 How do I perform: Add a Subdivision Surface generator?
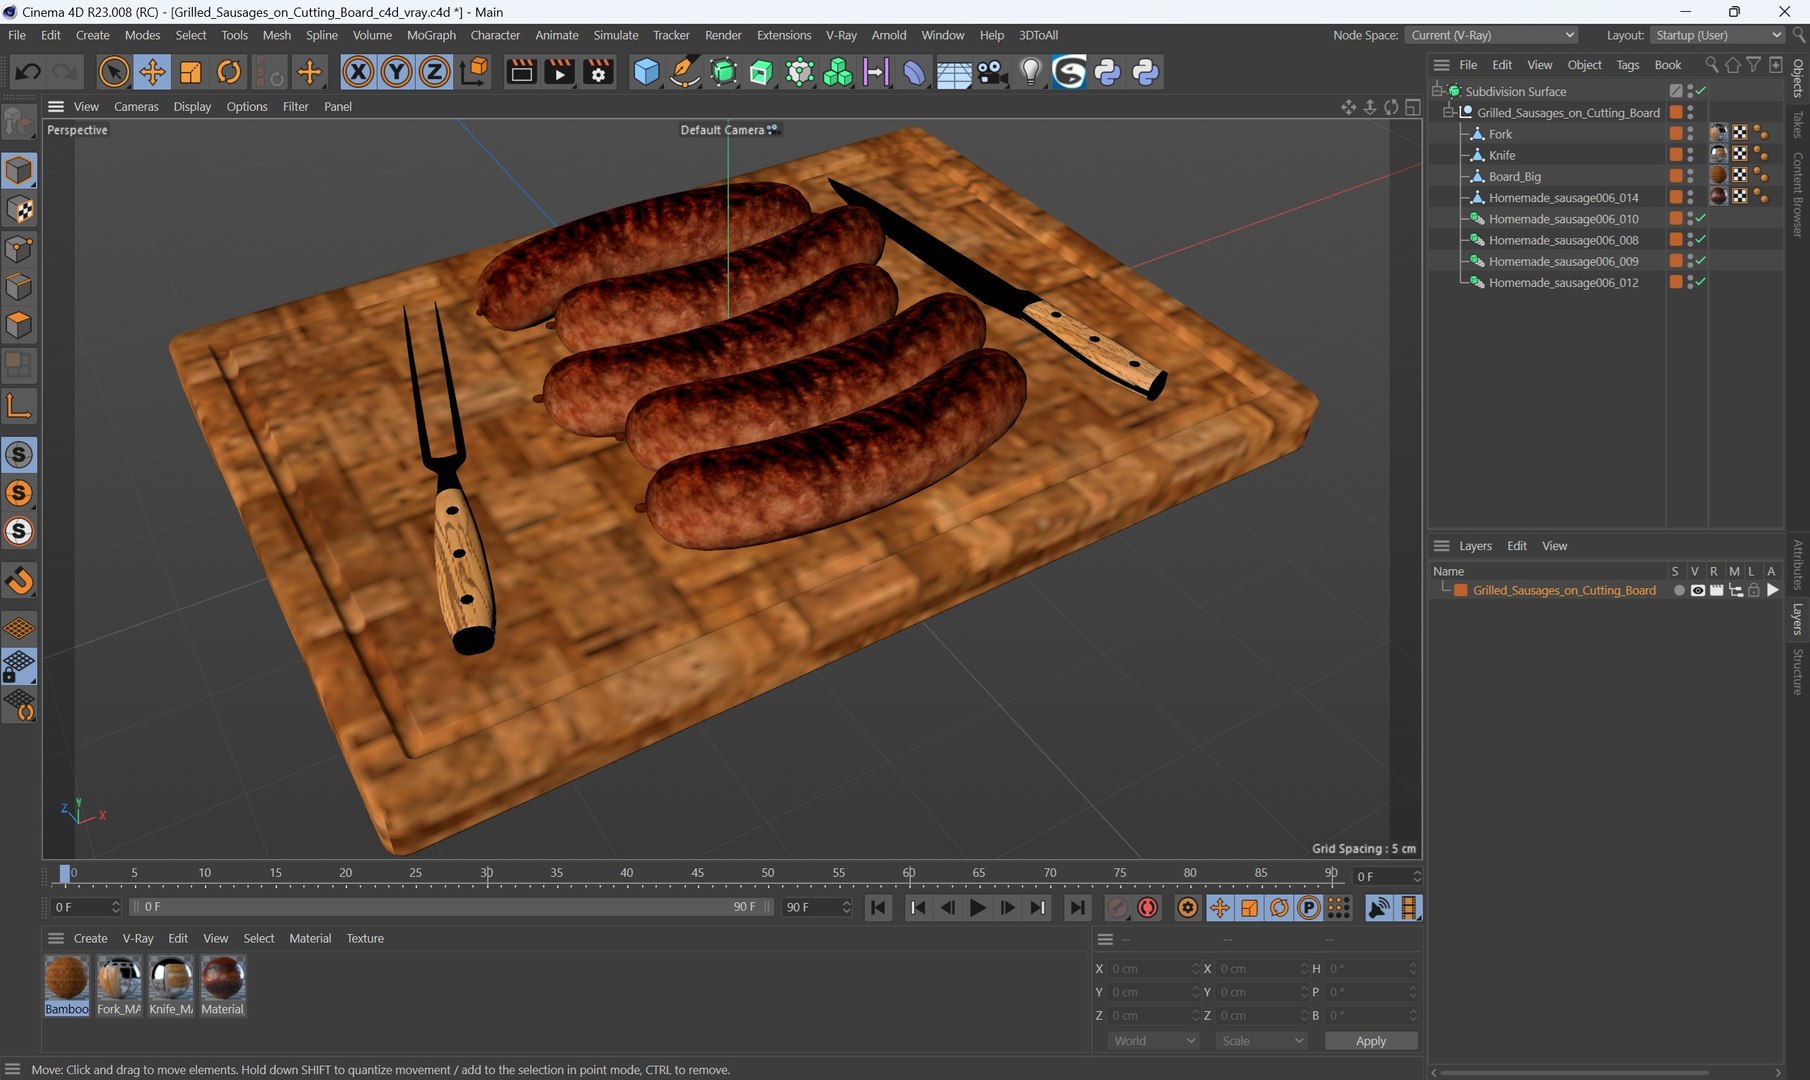click(723, 72)
